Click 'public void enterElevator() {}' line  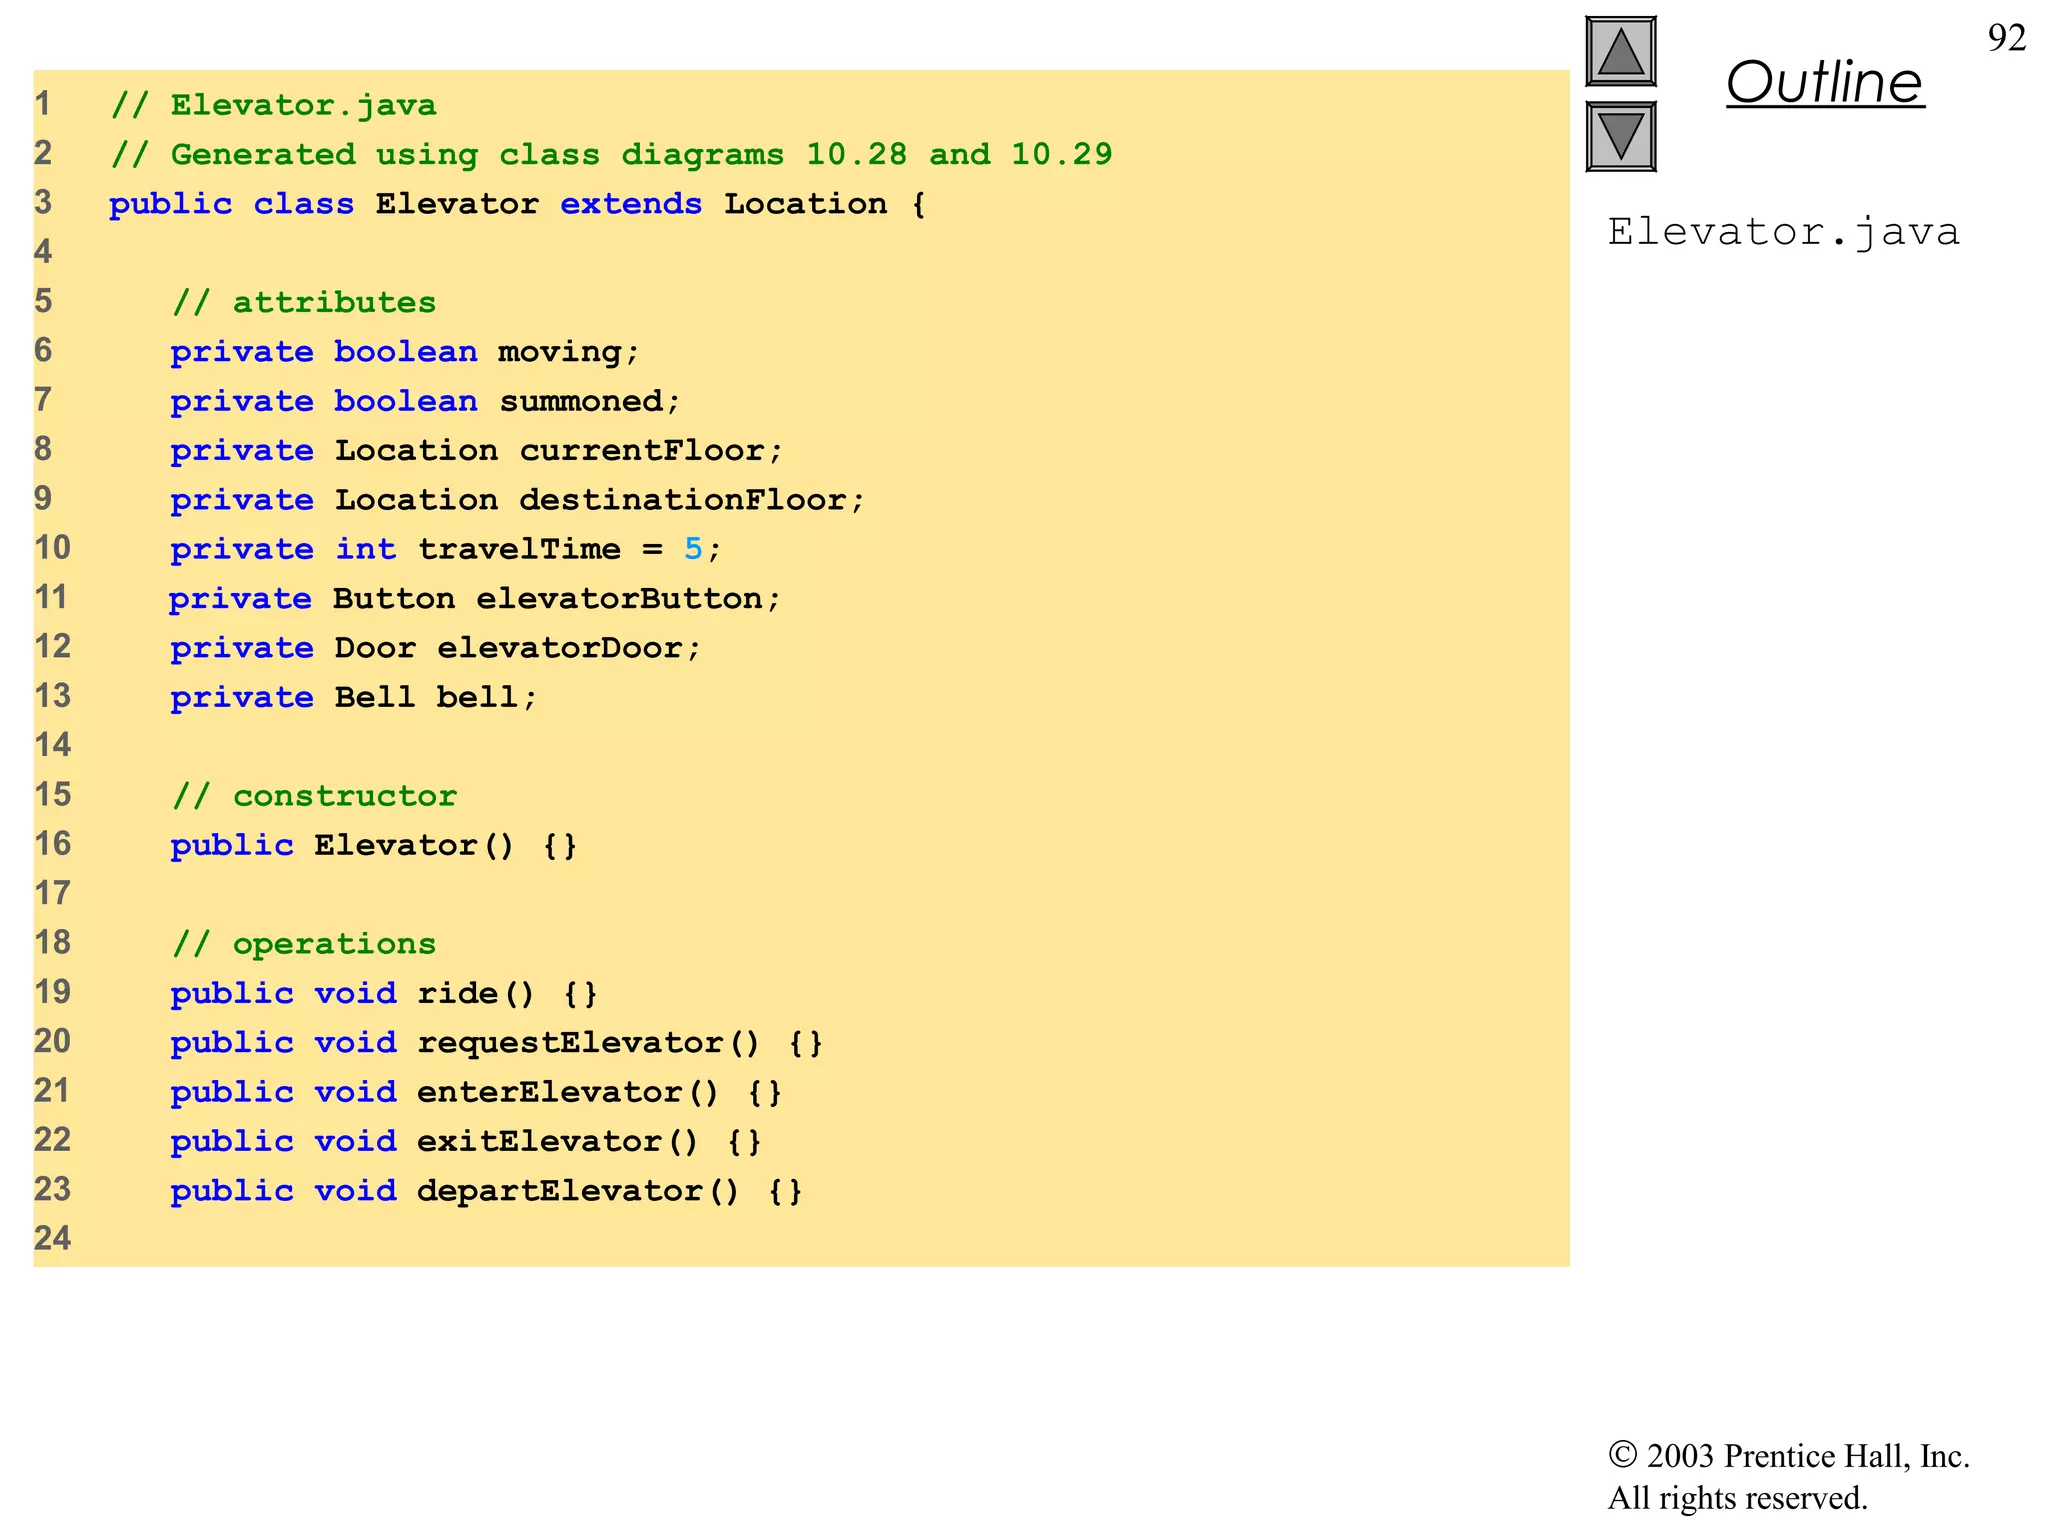(476, 1092)
